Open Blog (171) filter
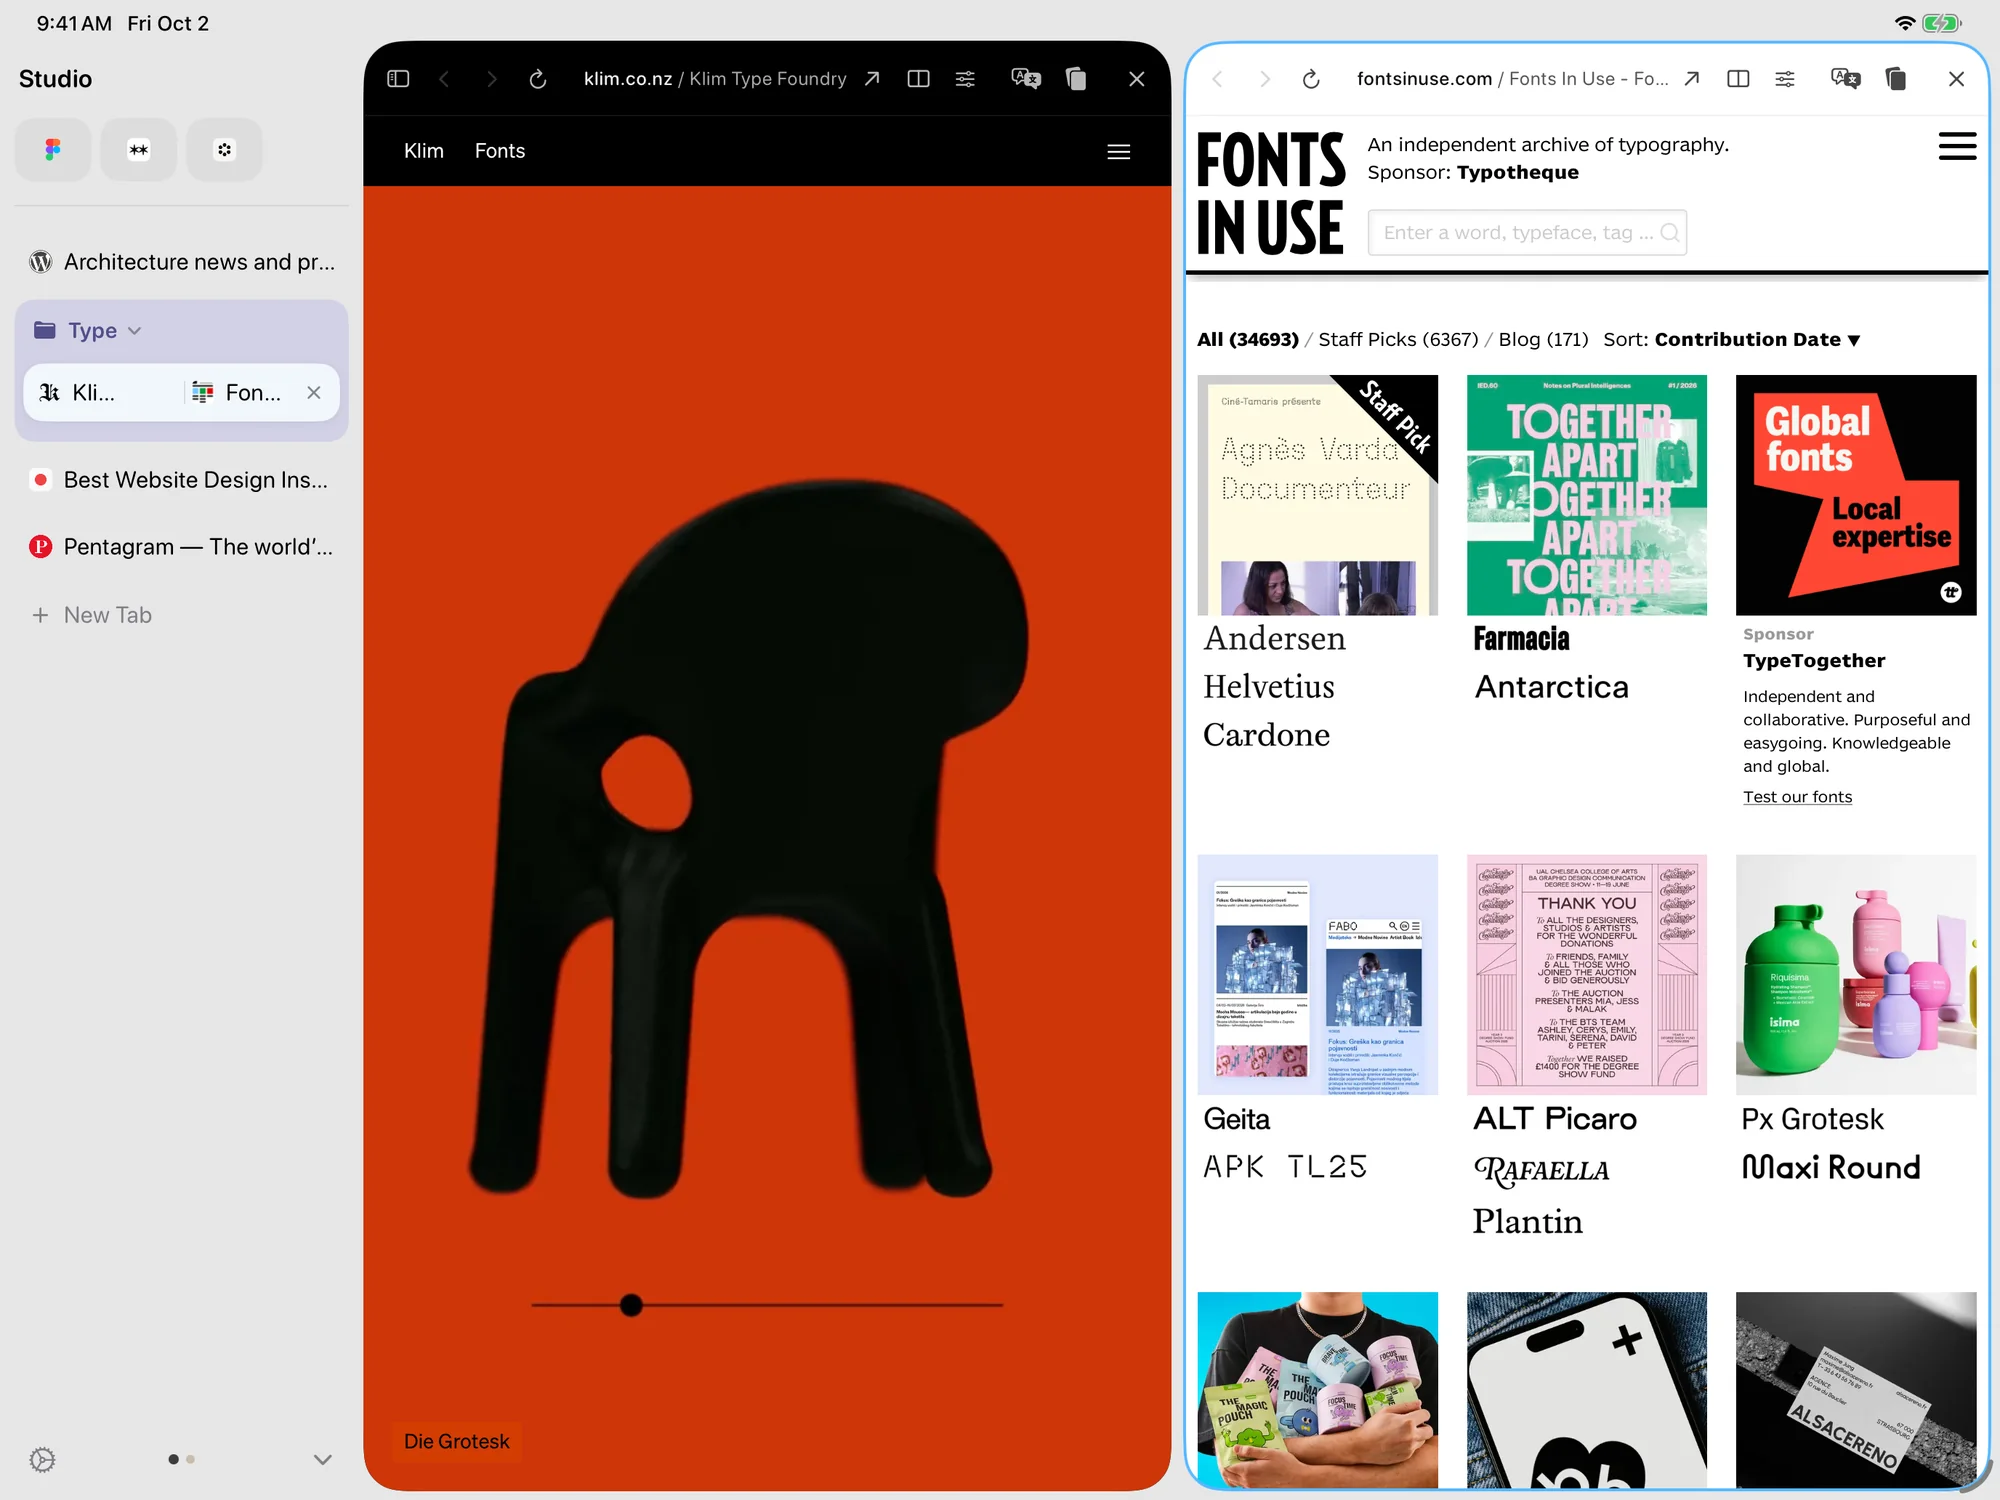This screenshot has height=1500, width=2000. 1543,340
